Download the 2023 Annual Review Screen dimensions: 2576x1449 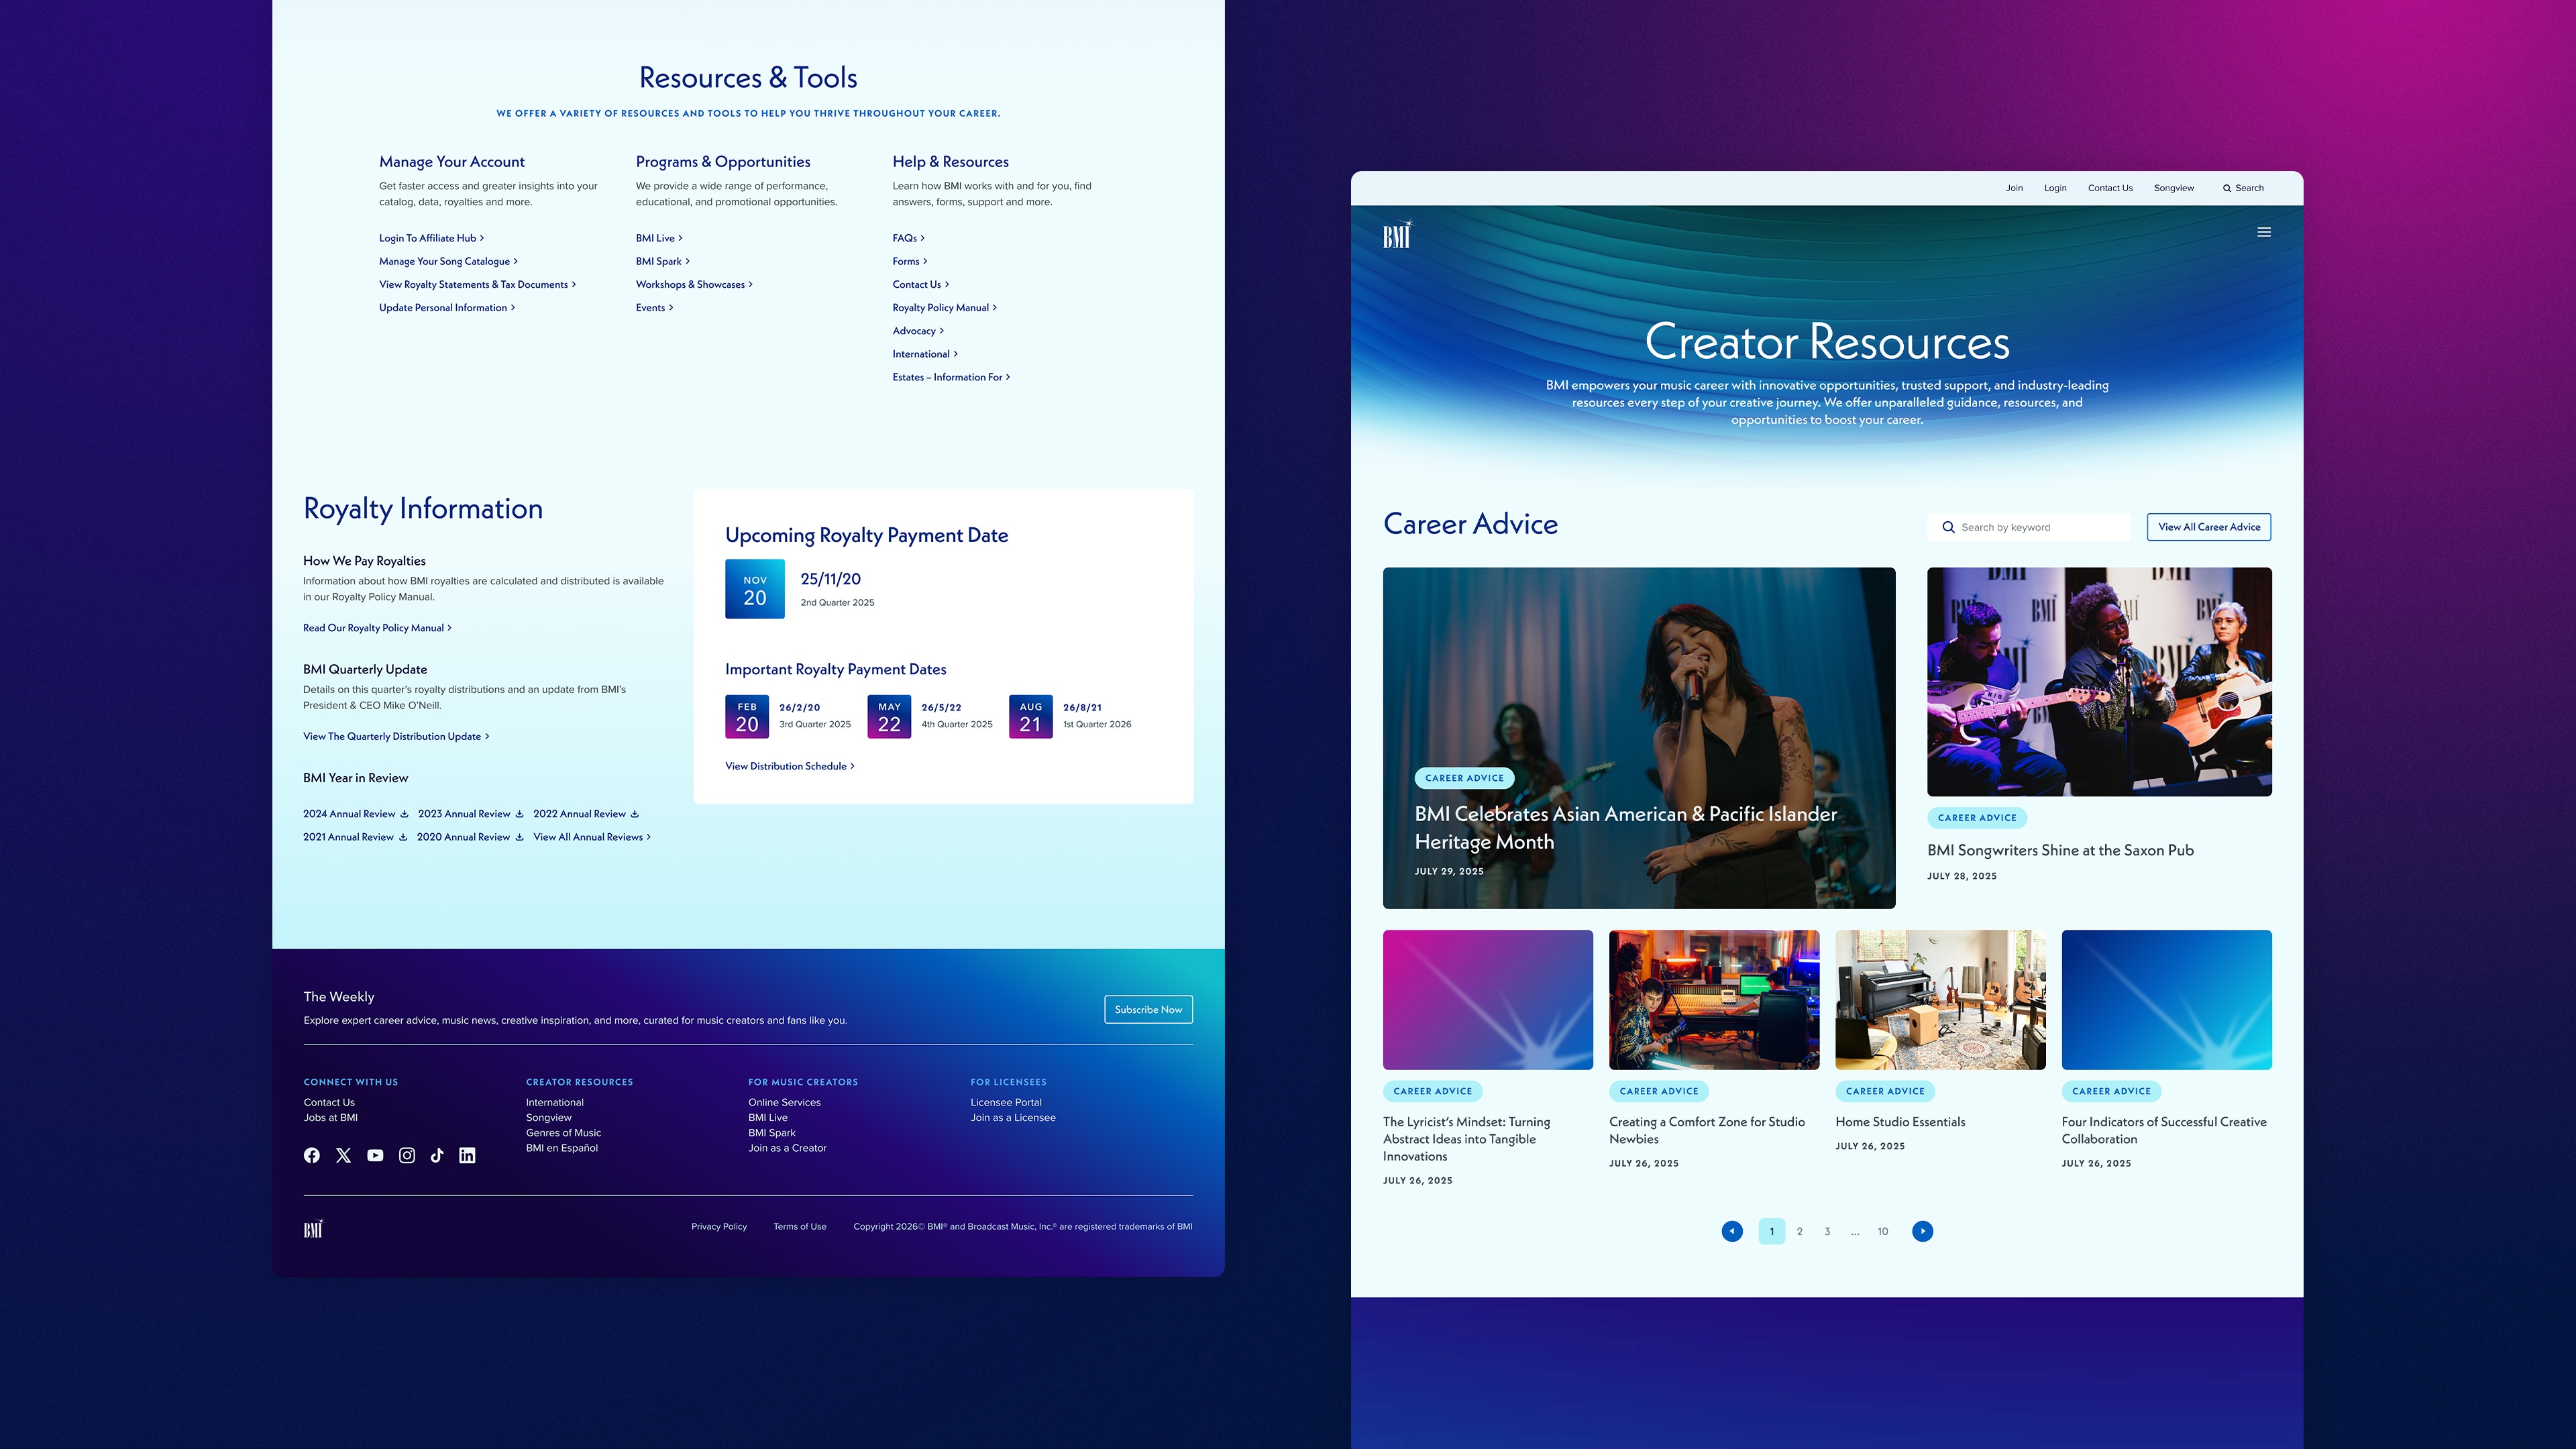point(470,814)
